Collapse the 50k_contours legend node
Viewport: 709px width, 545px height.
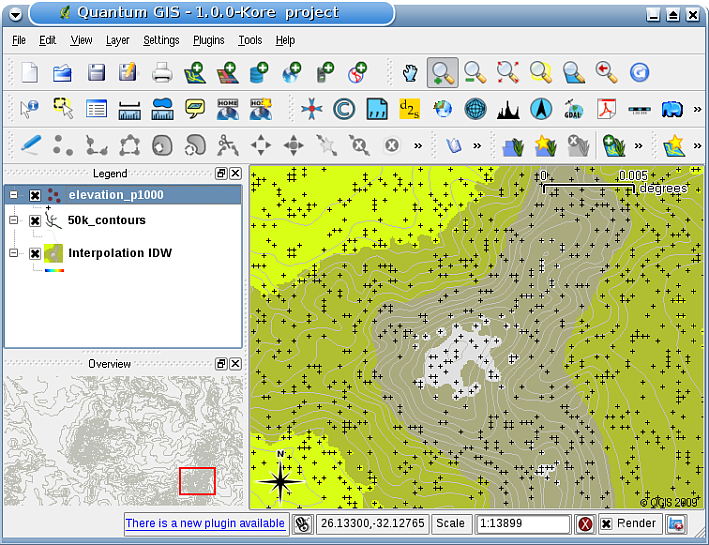click(14, 220)
